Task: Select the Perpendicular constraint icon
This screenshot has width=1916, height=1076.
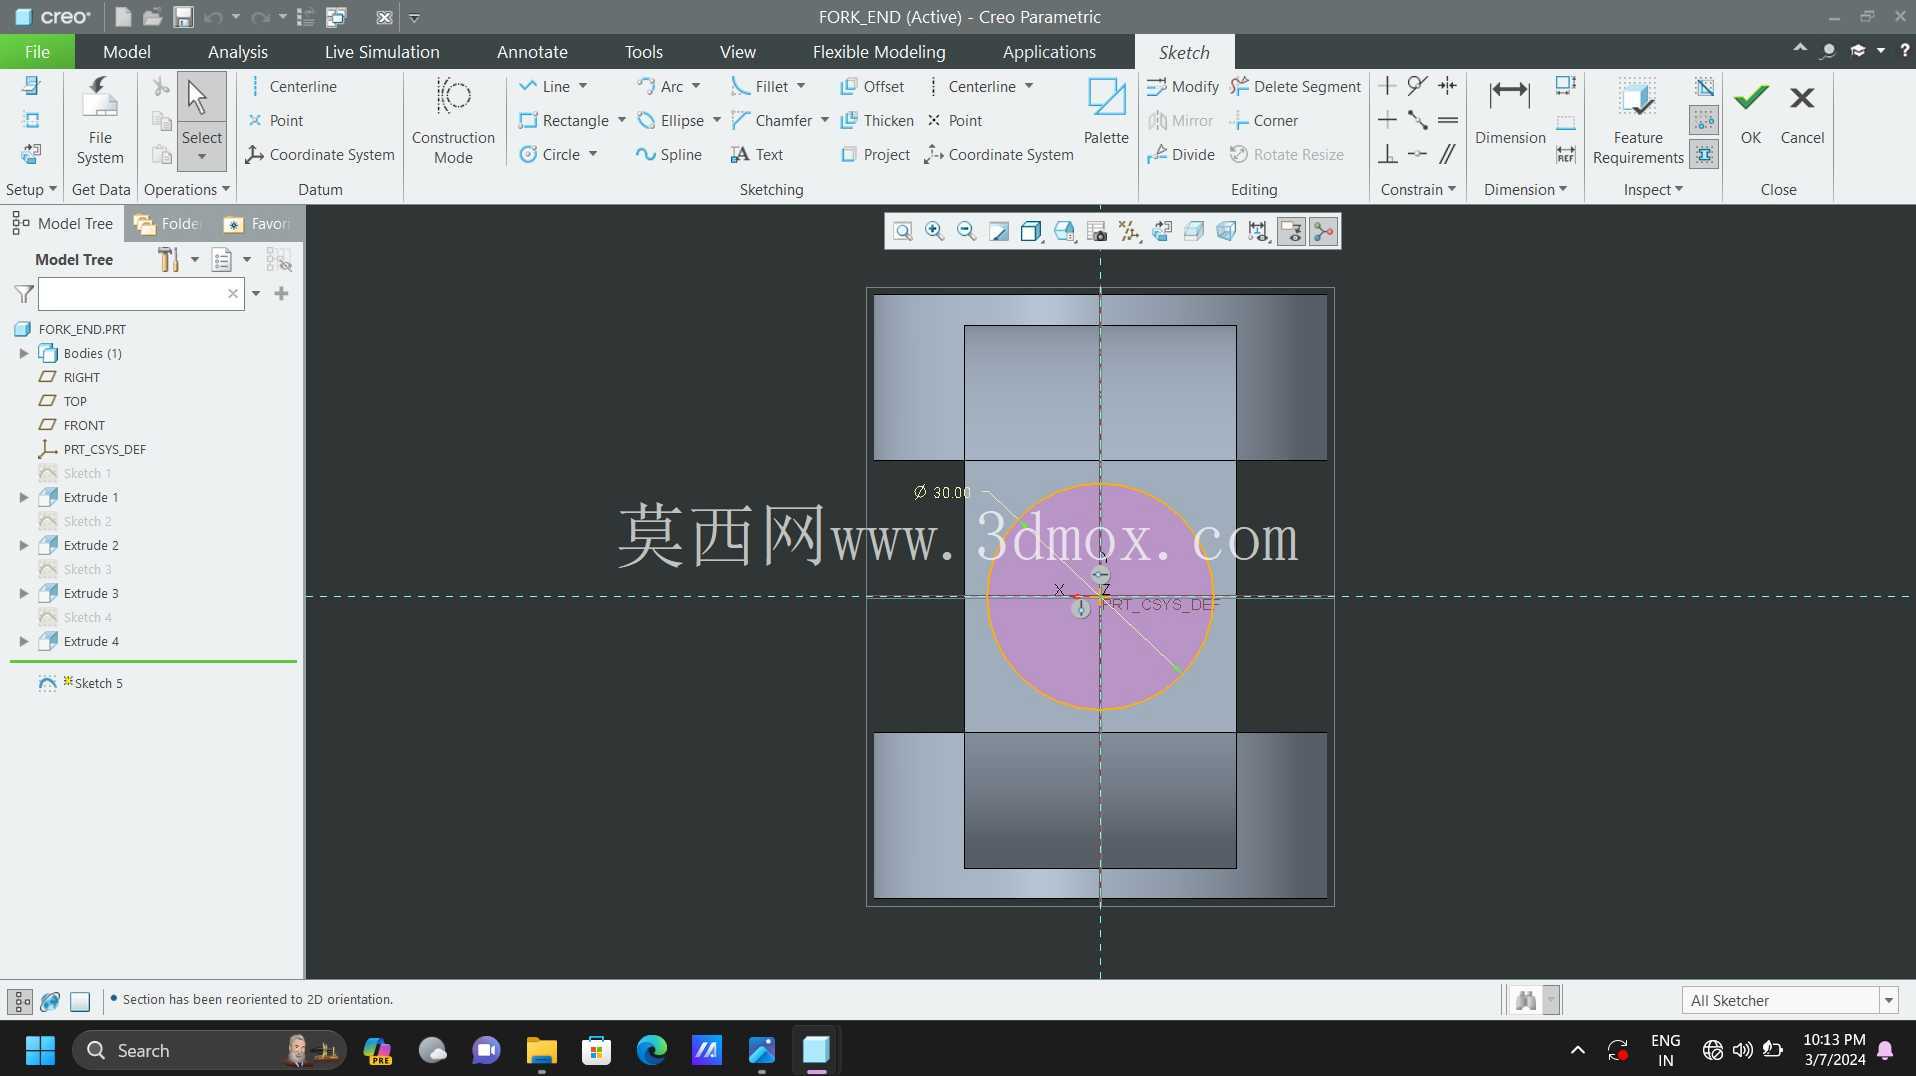Action: [1387, 154]
